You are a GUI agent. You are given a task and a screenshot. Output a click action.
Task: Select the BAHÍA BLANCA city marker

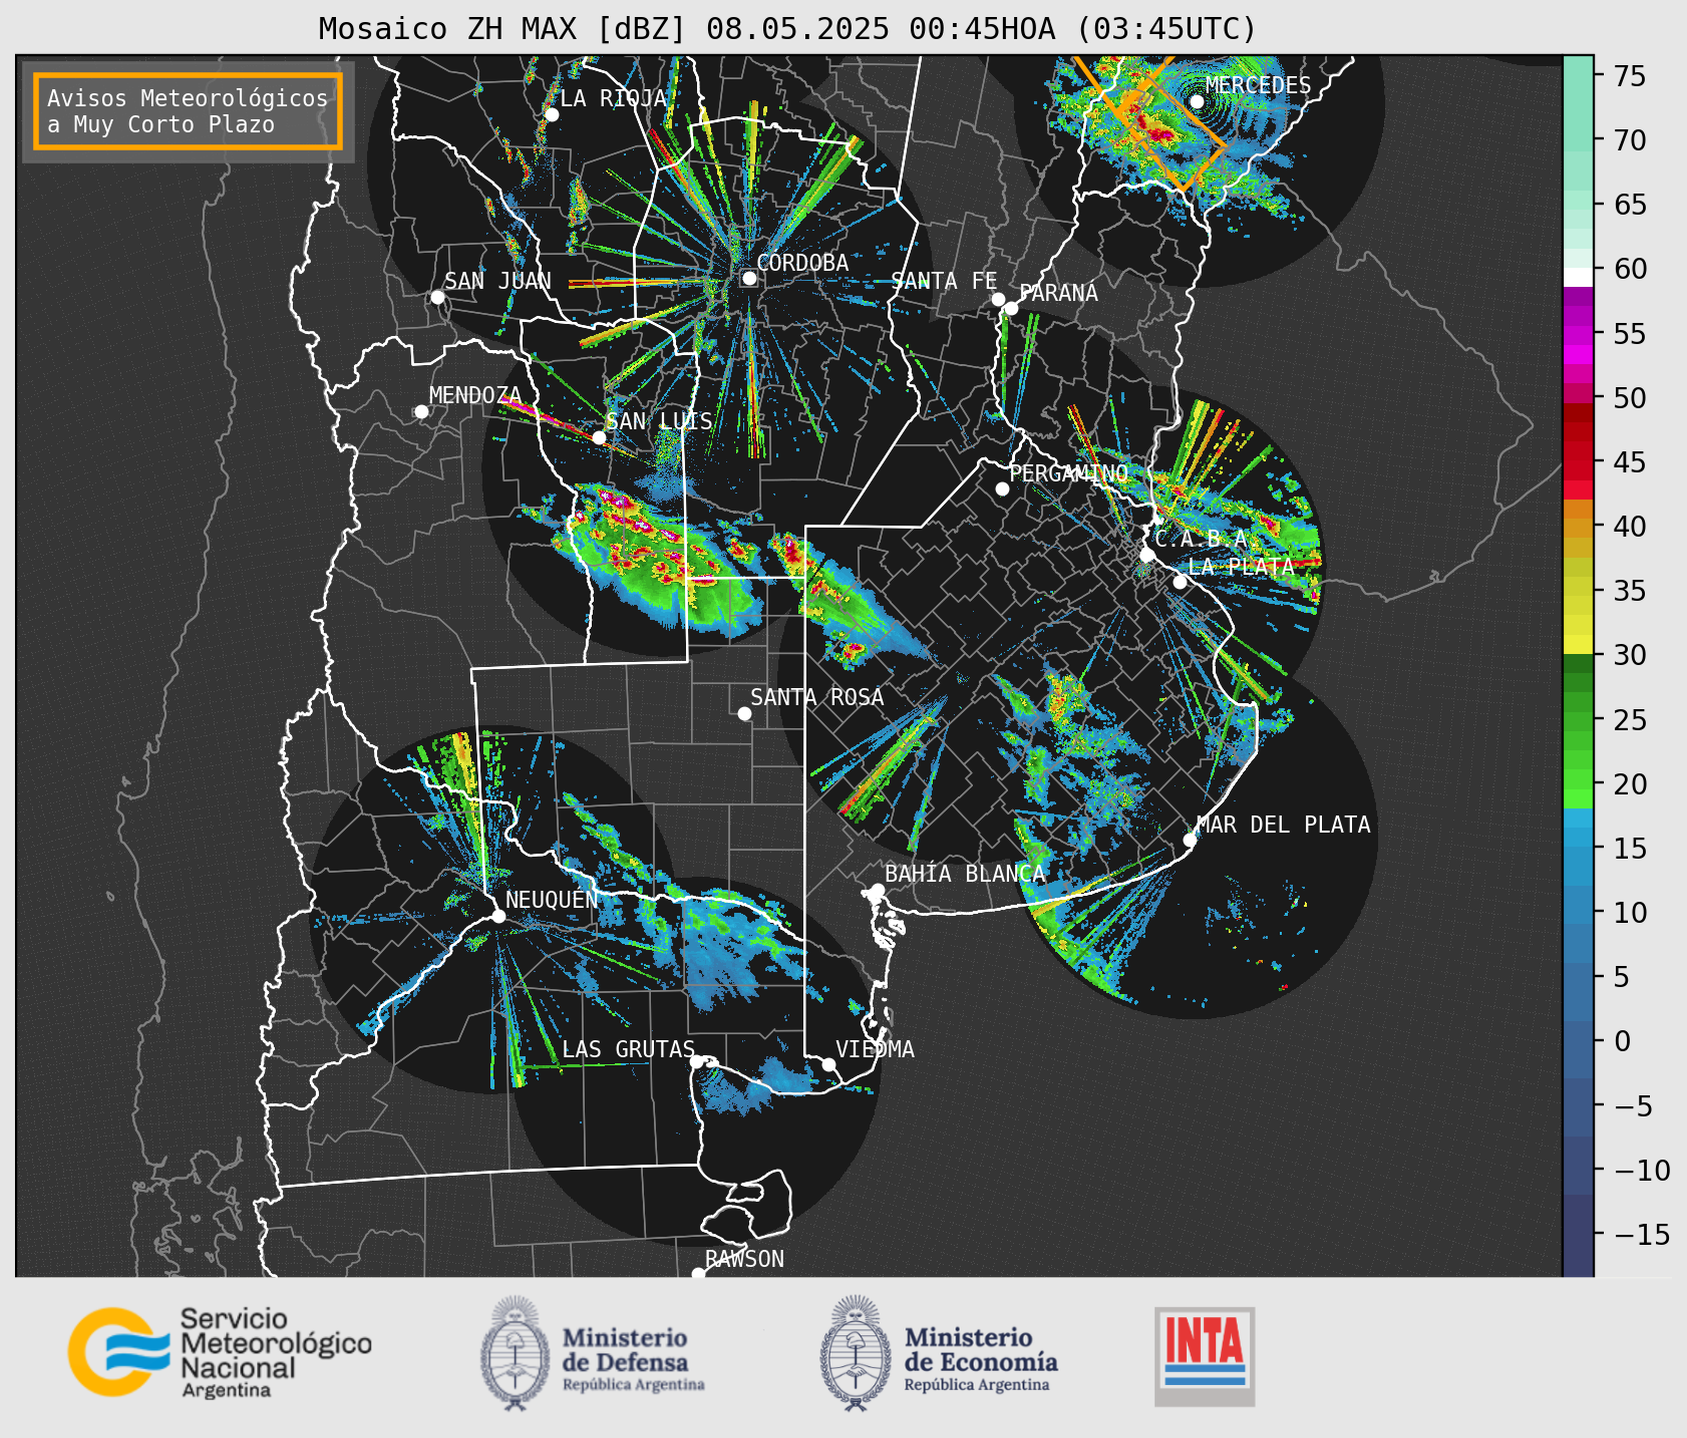click(x=877, y=890)
